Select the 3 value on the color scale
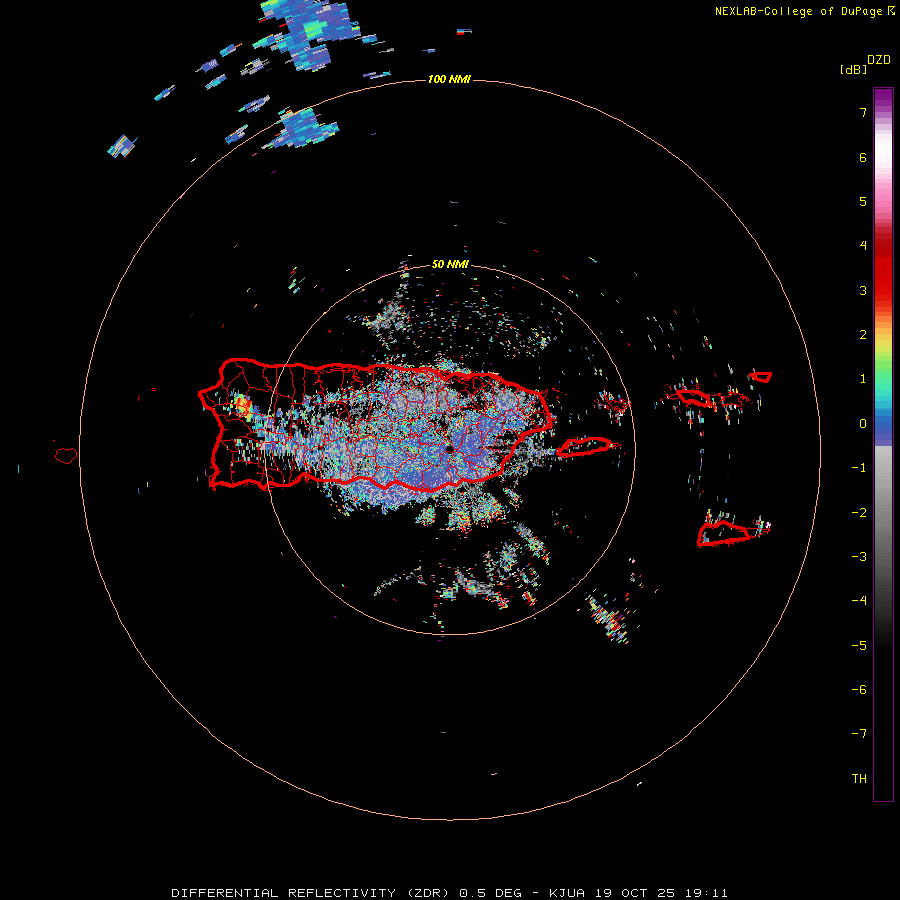The height and width of the screenshot is (900, 900). pyautogui.click(x=863, y=290)
